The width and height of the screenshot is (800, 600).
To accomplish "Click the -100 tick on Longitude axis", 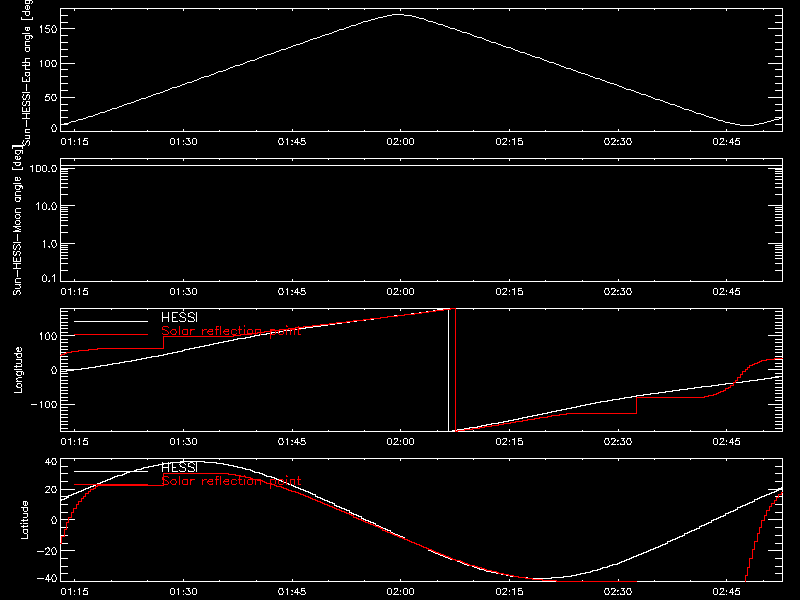I will [44, 404].
